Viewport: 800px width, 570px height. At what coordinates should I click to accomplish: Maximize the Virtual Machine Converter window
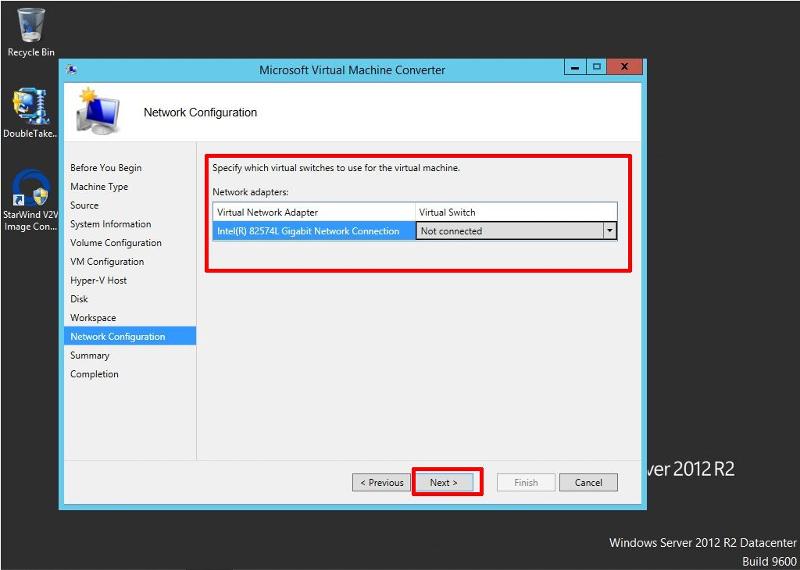(x=596, y=67)
